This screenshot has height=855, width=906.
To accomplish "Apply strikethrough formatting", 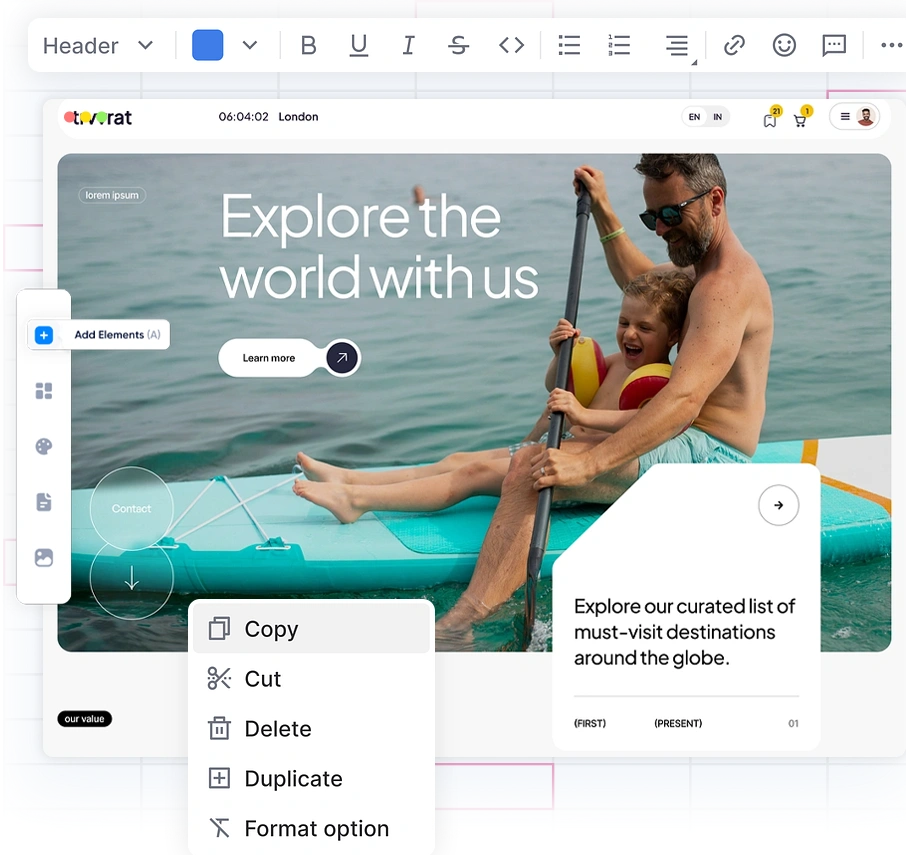I will [458, 46].
